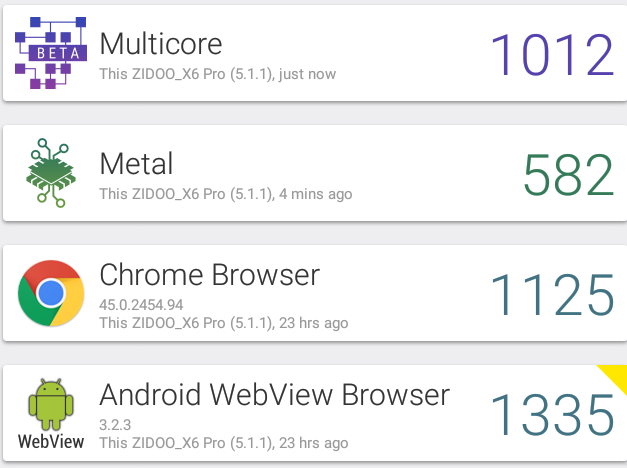Click the Chrome browser logo icon
Viewport: 627px width, 468px height.
point(51,293)
